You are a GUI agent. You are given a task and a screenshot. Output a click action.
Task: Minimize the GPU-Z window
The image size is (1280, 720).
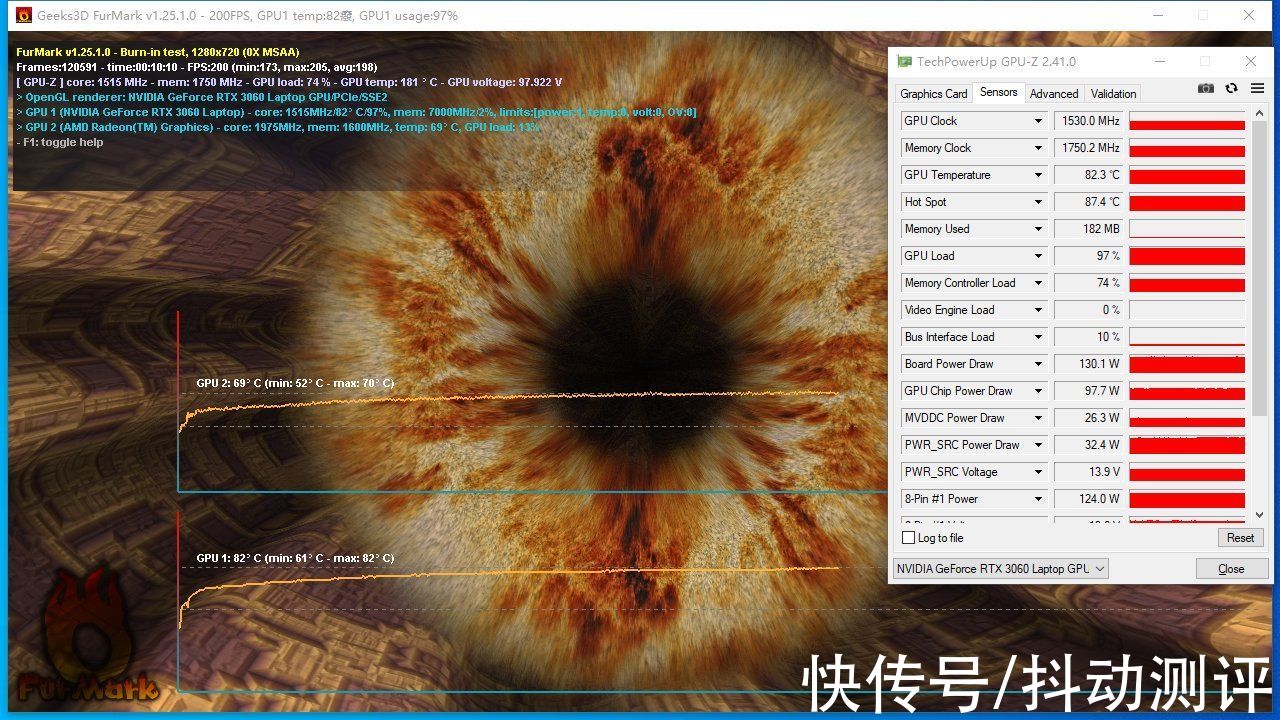pos(1159,61)
